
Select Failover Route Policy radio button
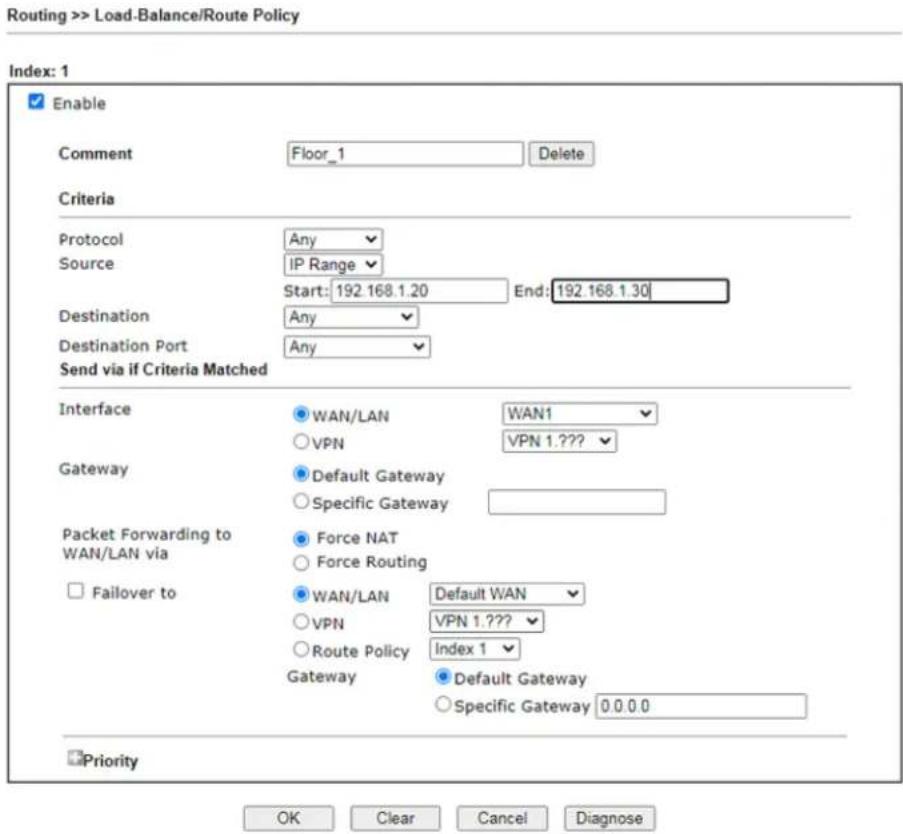click(301, 649)
